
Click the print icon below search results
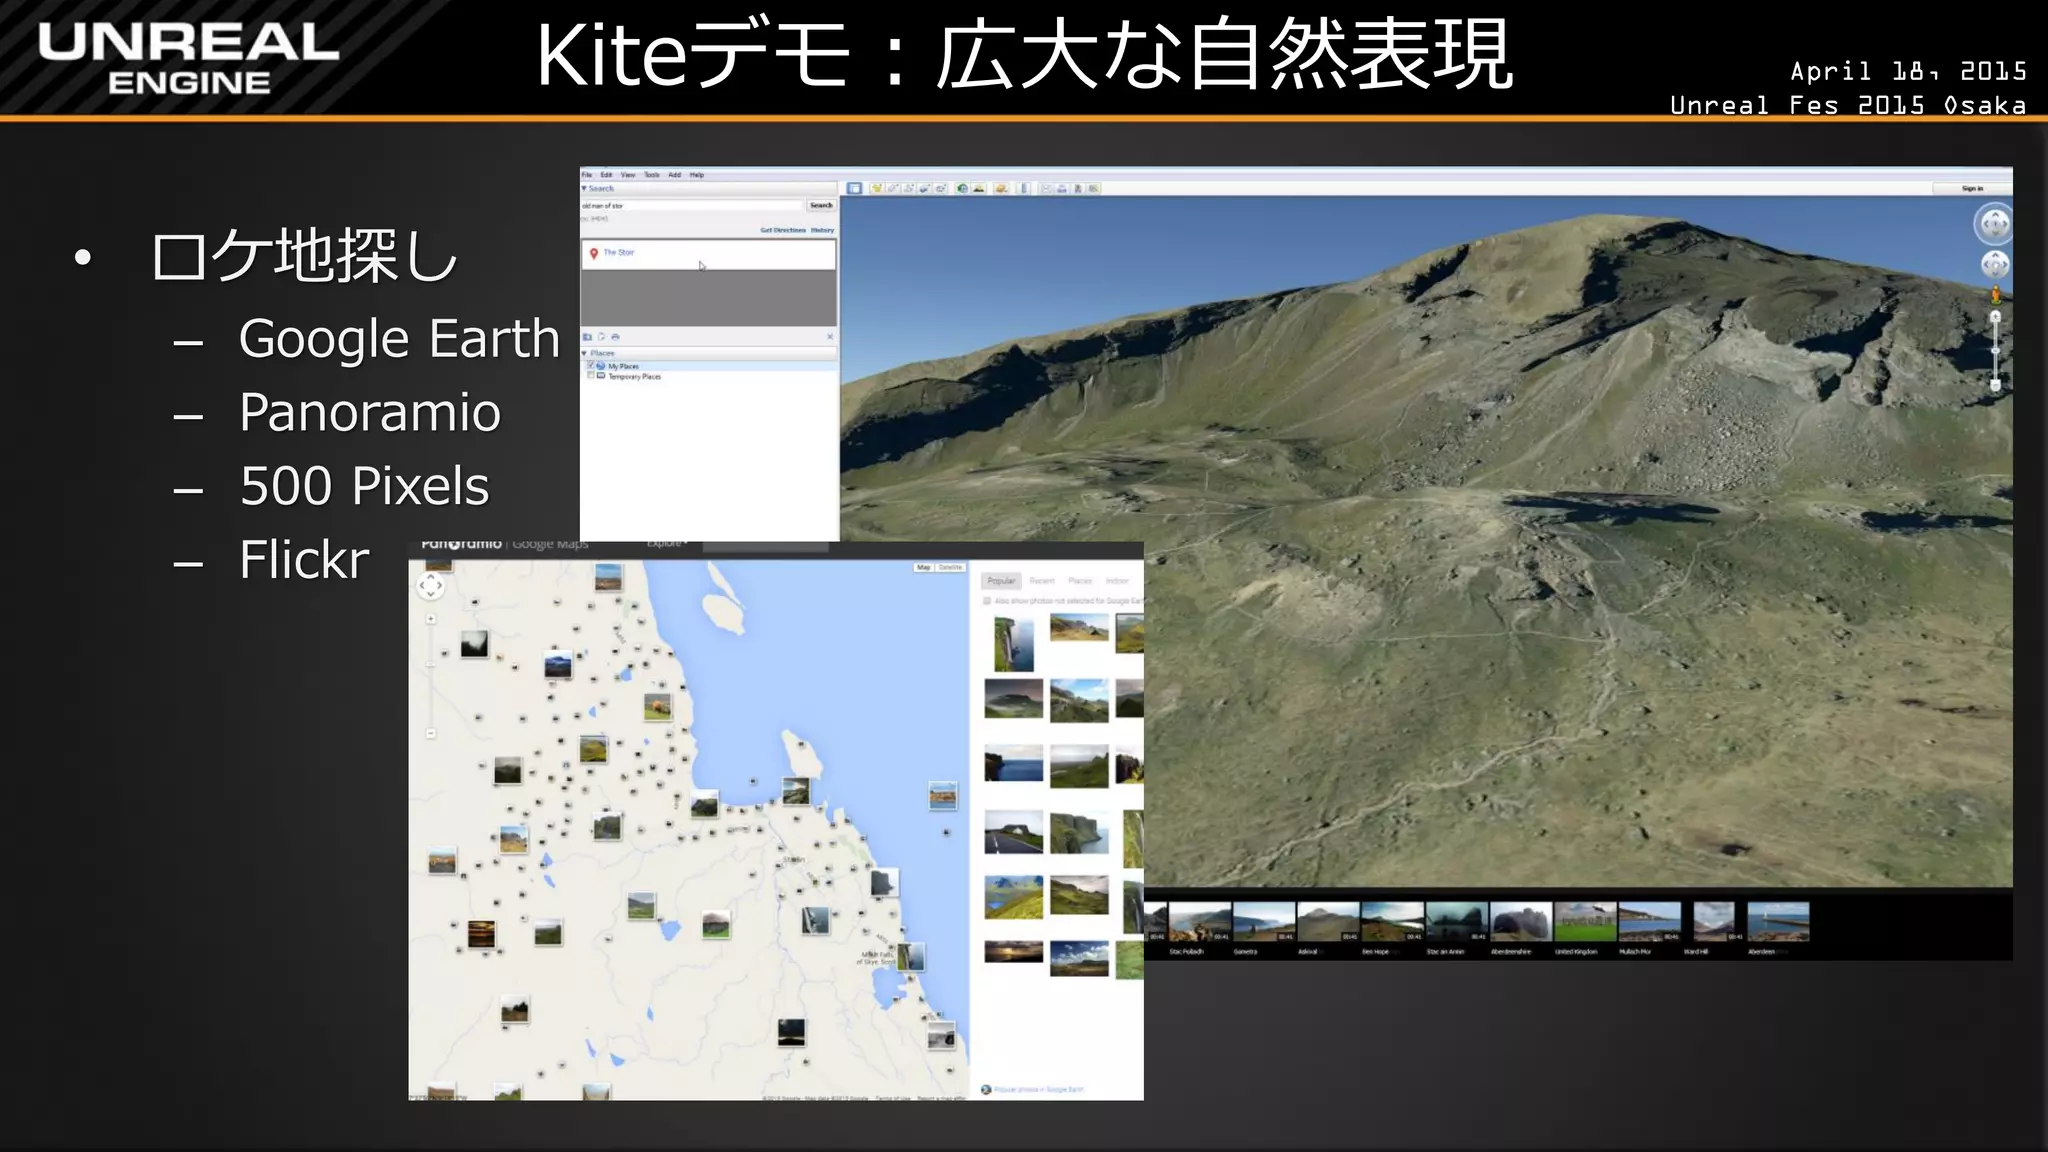pos(615,337)
